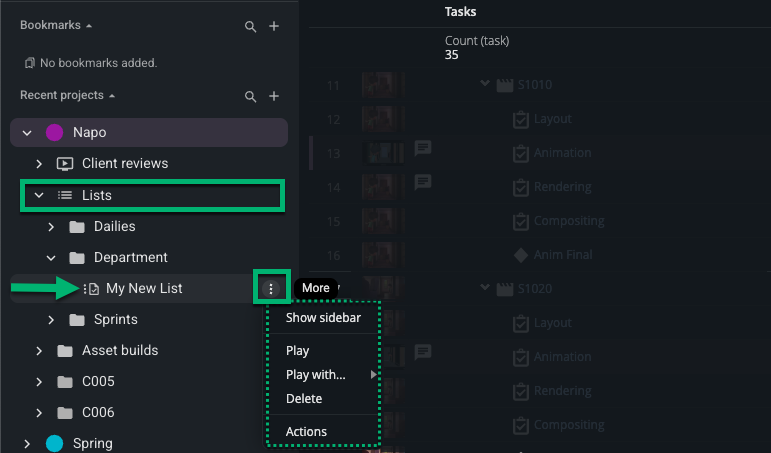Click the Asset builds folder icon
Viewport: 771px width, 453px height.
click(65, 351)
